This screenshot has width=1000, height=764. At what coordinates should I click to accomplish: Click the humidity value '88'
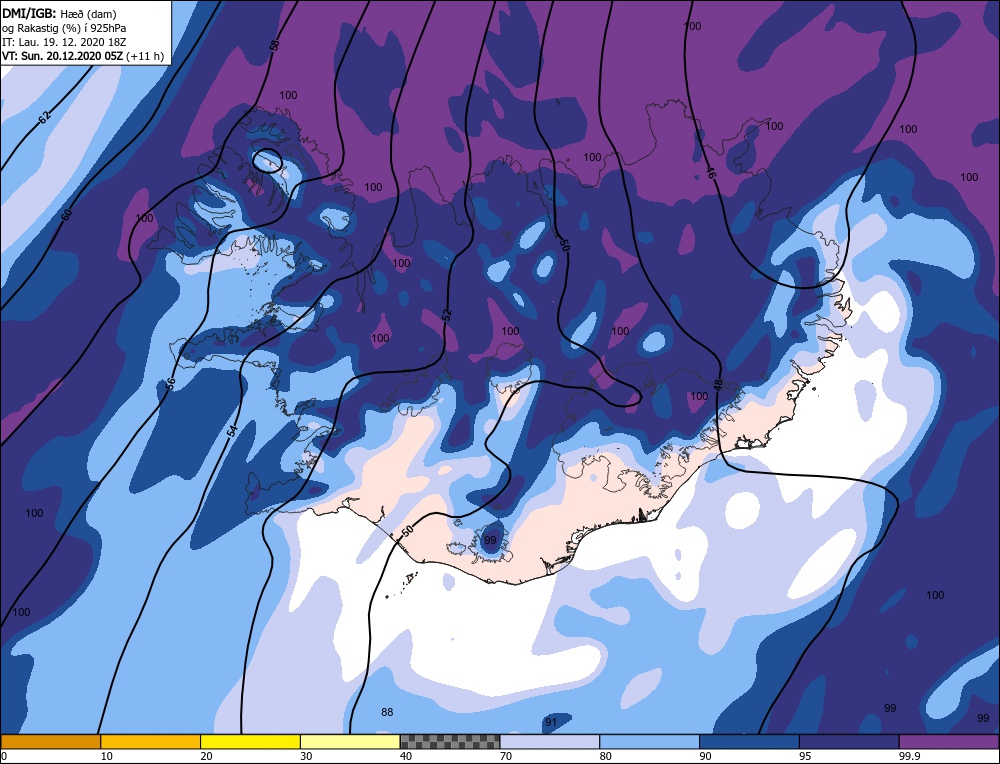click(x=387, y=712)
